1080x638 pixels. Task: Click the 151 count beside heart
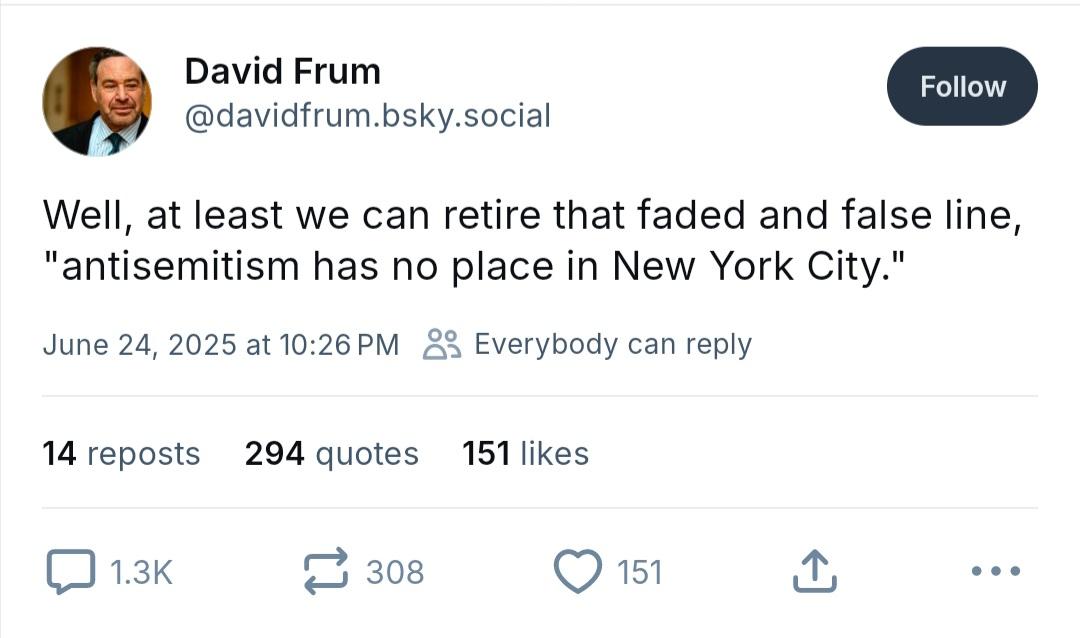[639, 573]
